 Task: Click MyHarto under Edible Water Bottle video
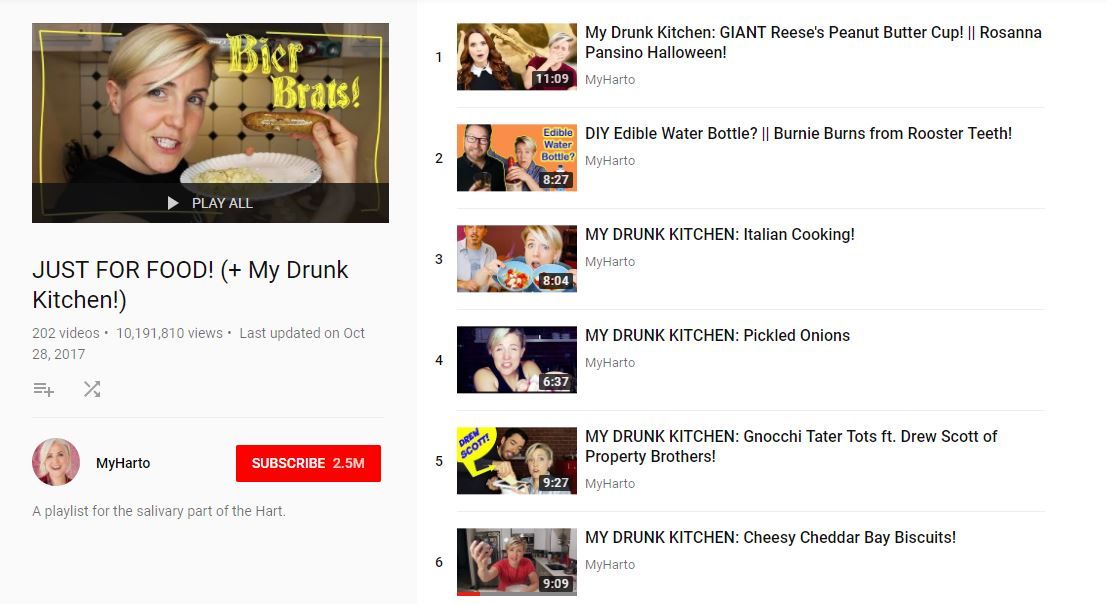610,160
